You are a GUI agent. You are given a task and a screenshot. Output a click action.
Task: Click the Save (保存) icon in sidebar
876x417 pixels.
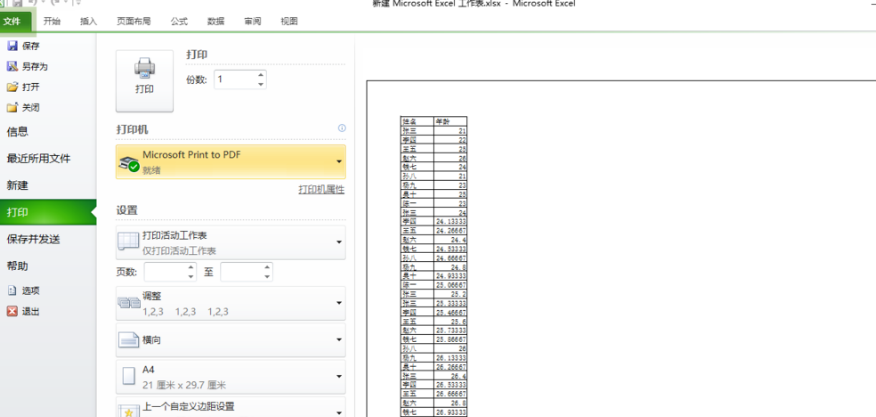[x=13, y=46]
